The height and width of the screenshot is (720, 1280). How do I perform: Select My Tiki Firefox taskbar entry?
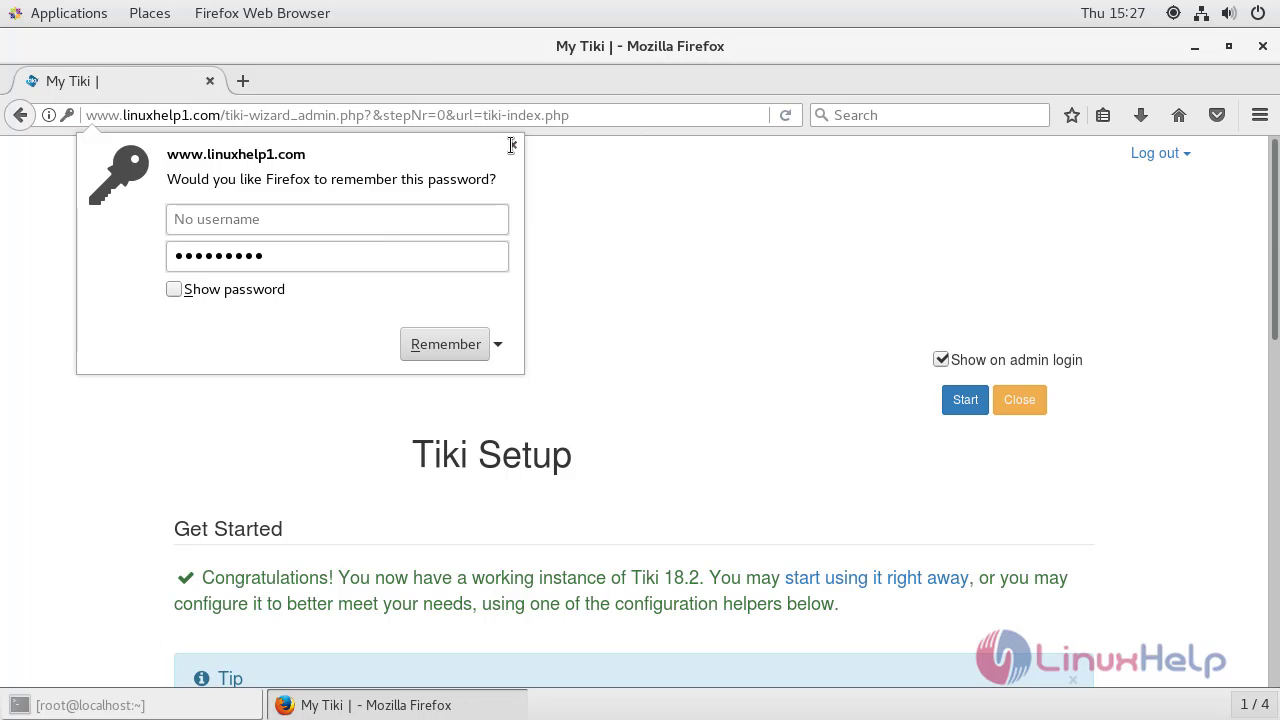pyautogui.click(x=397, y=705)
